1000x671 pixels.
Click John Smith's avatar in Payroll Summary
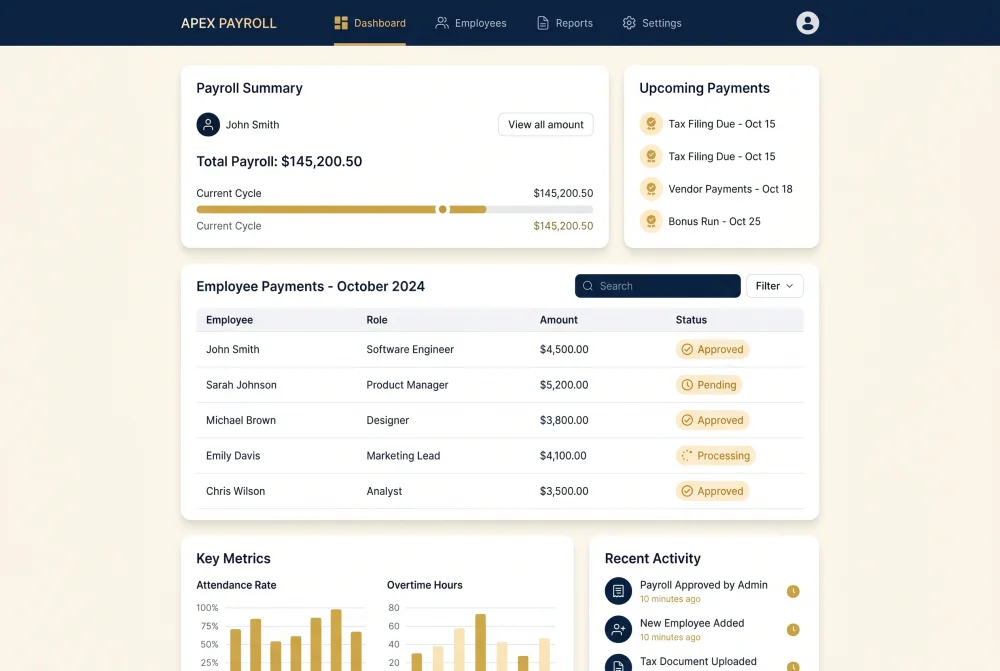[x=208, y=124]
